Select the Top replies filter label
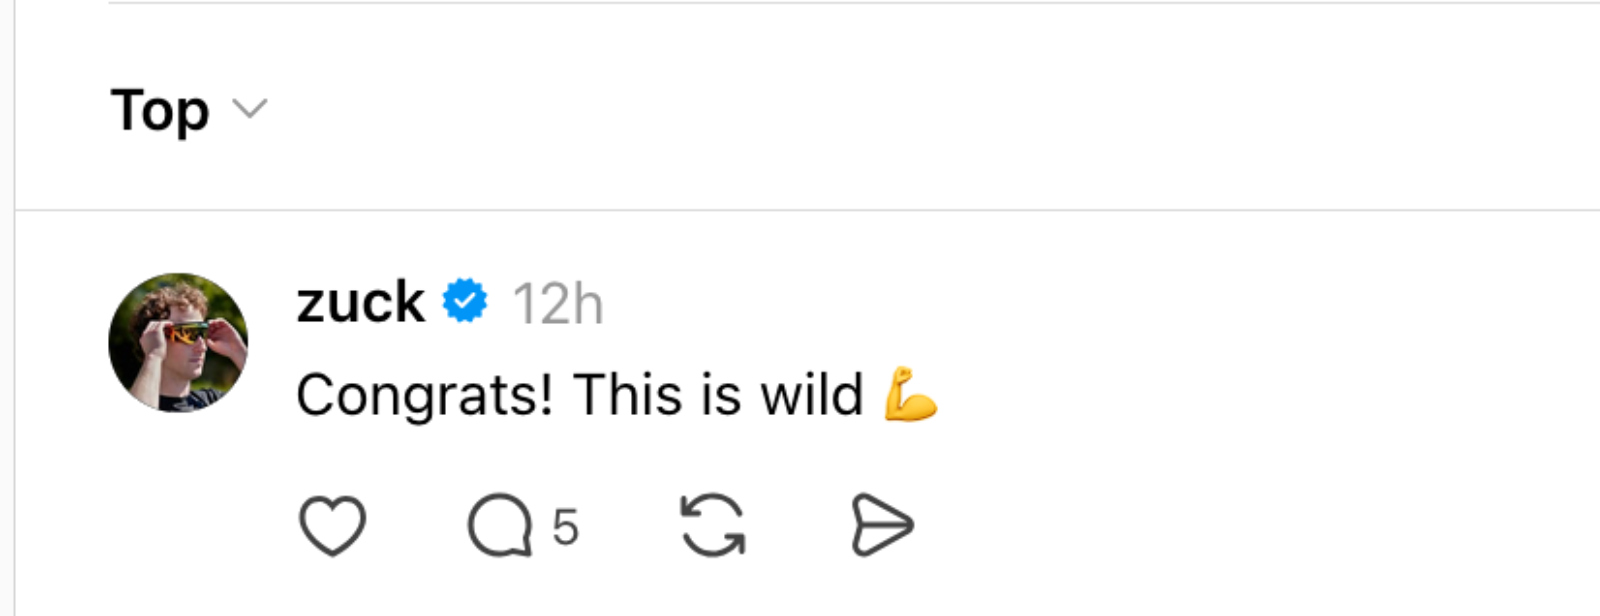 pos(160,110)
